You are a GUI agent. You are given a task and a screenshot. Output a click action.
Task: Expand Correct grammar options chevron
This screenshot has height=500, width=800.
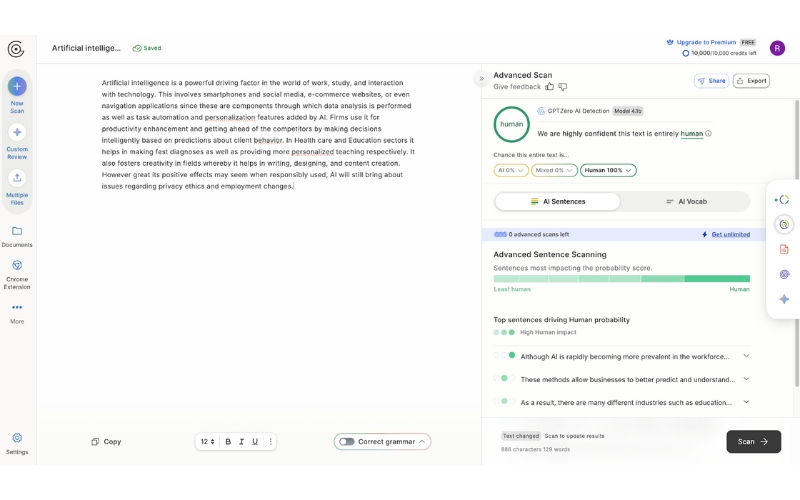point(422,442)
